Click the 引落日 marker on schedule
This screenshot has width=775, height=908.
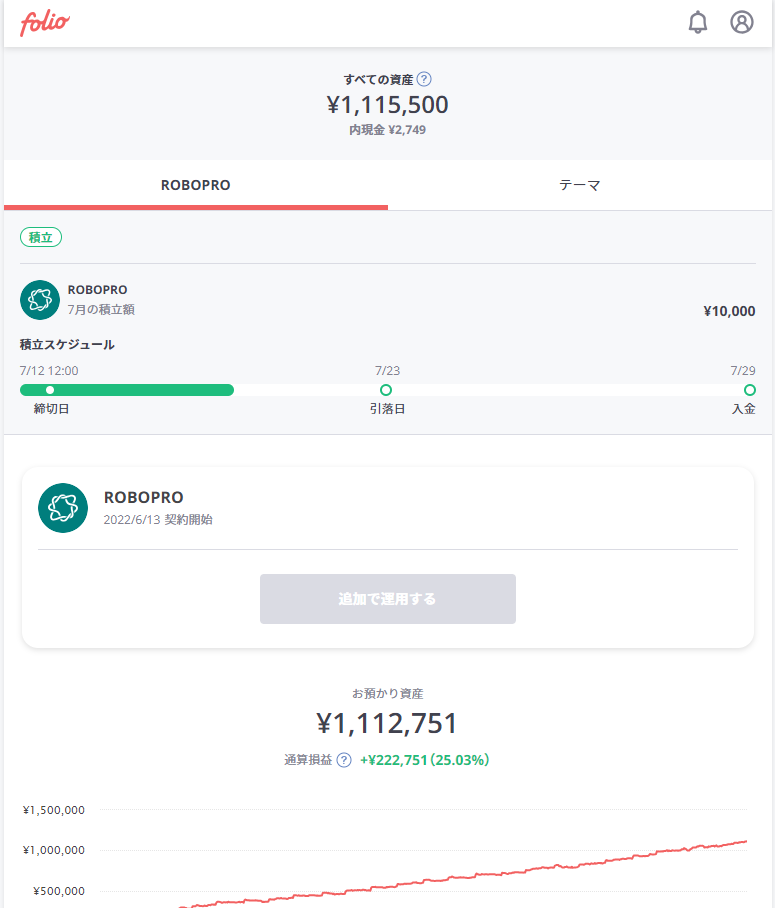tap(386, 390)
